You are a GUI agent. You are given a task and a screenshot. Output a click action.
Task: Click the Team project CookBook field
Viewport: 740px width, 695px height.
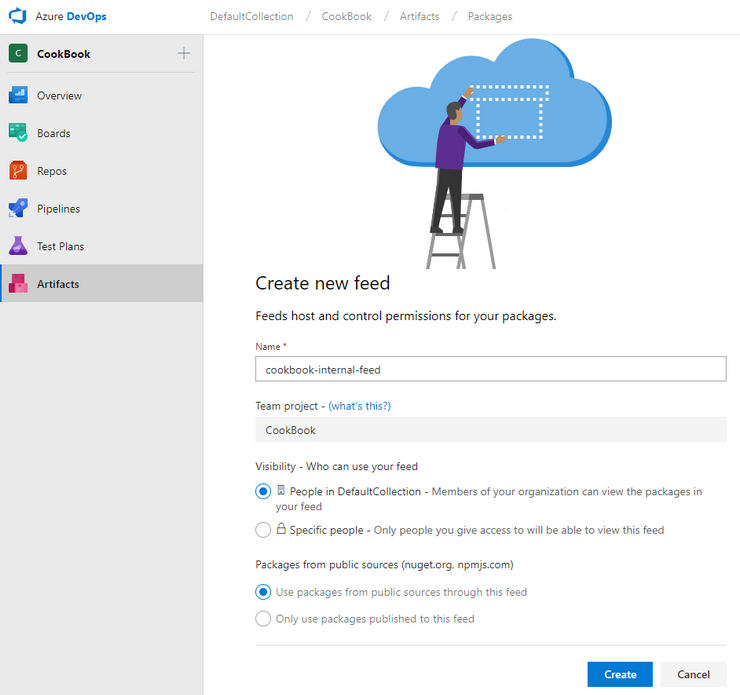[491, 429]
